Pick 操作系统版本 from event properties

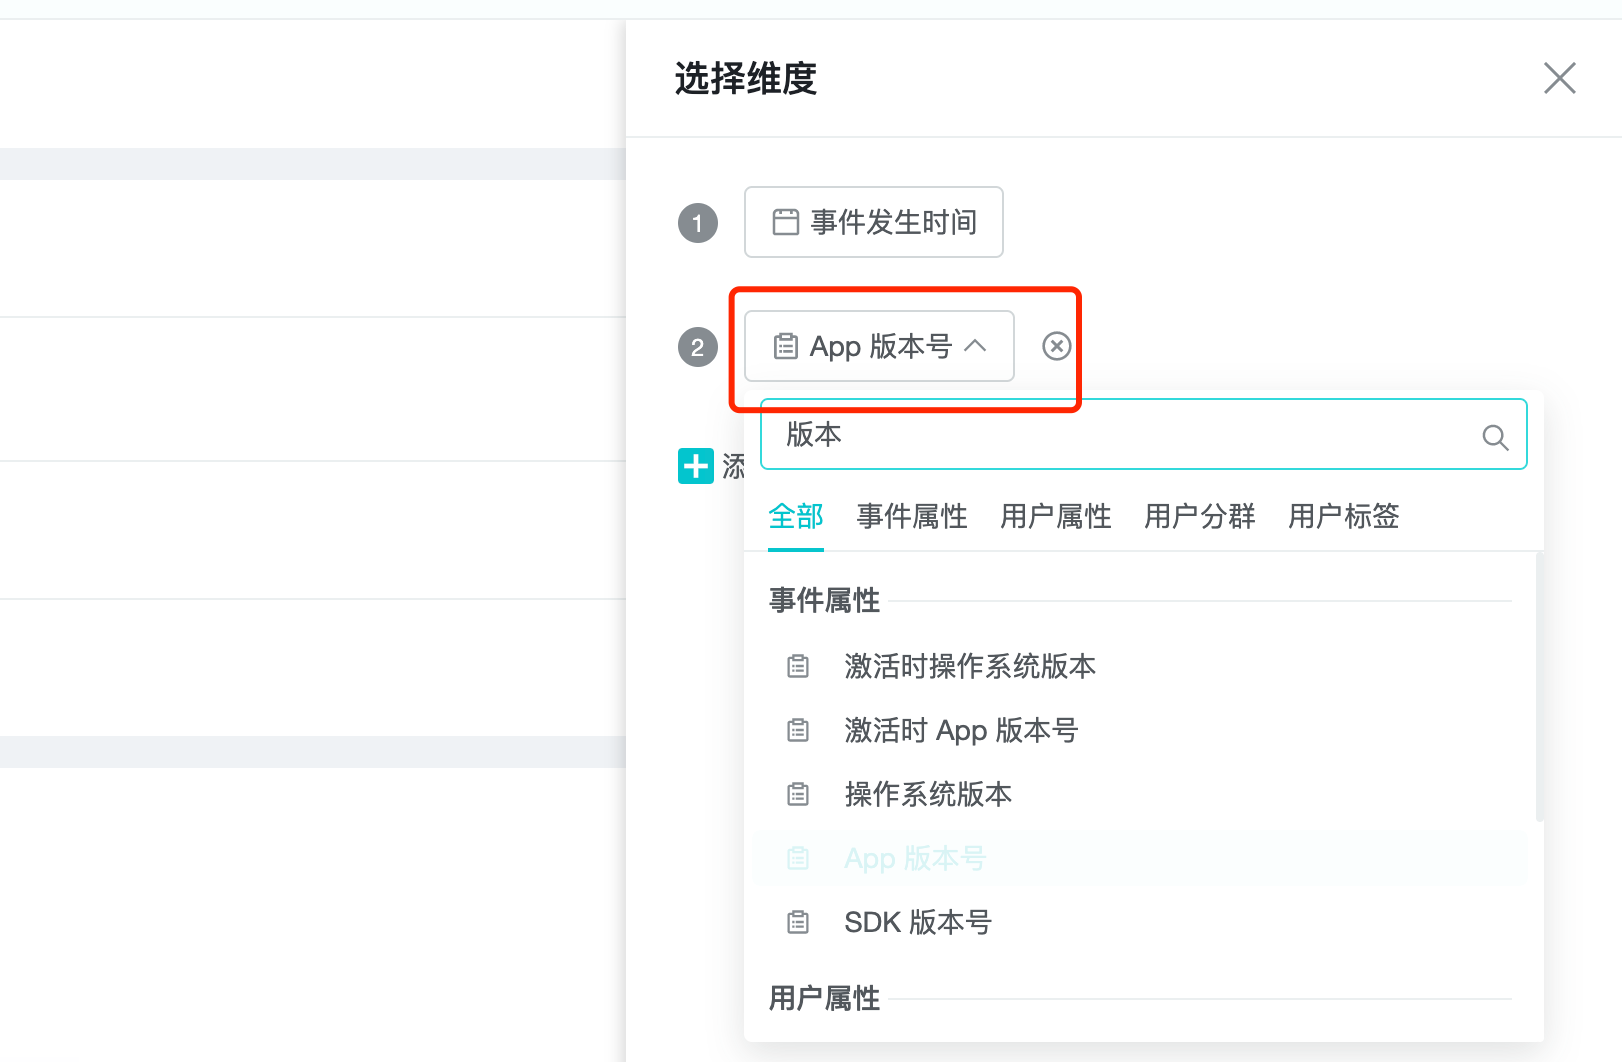pos(927,794)
